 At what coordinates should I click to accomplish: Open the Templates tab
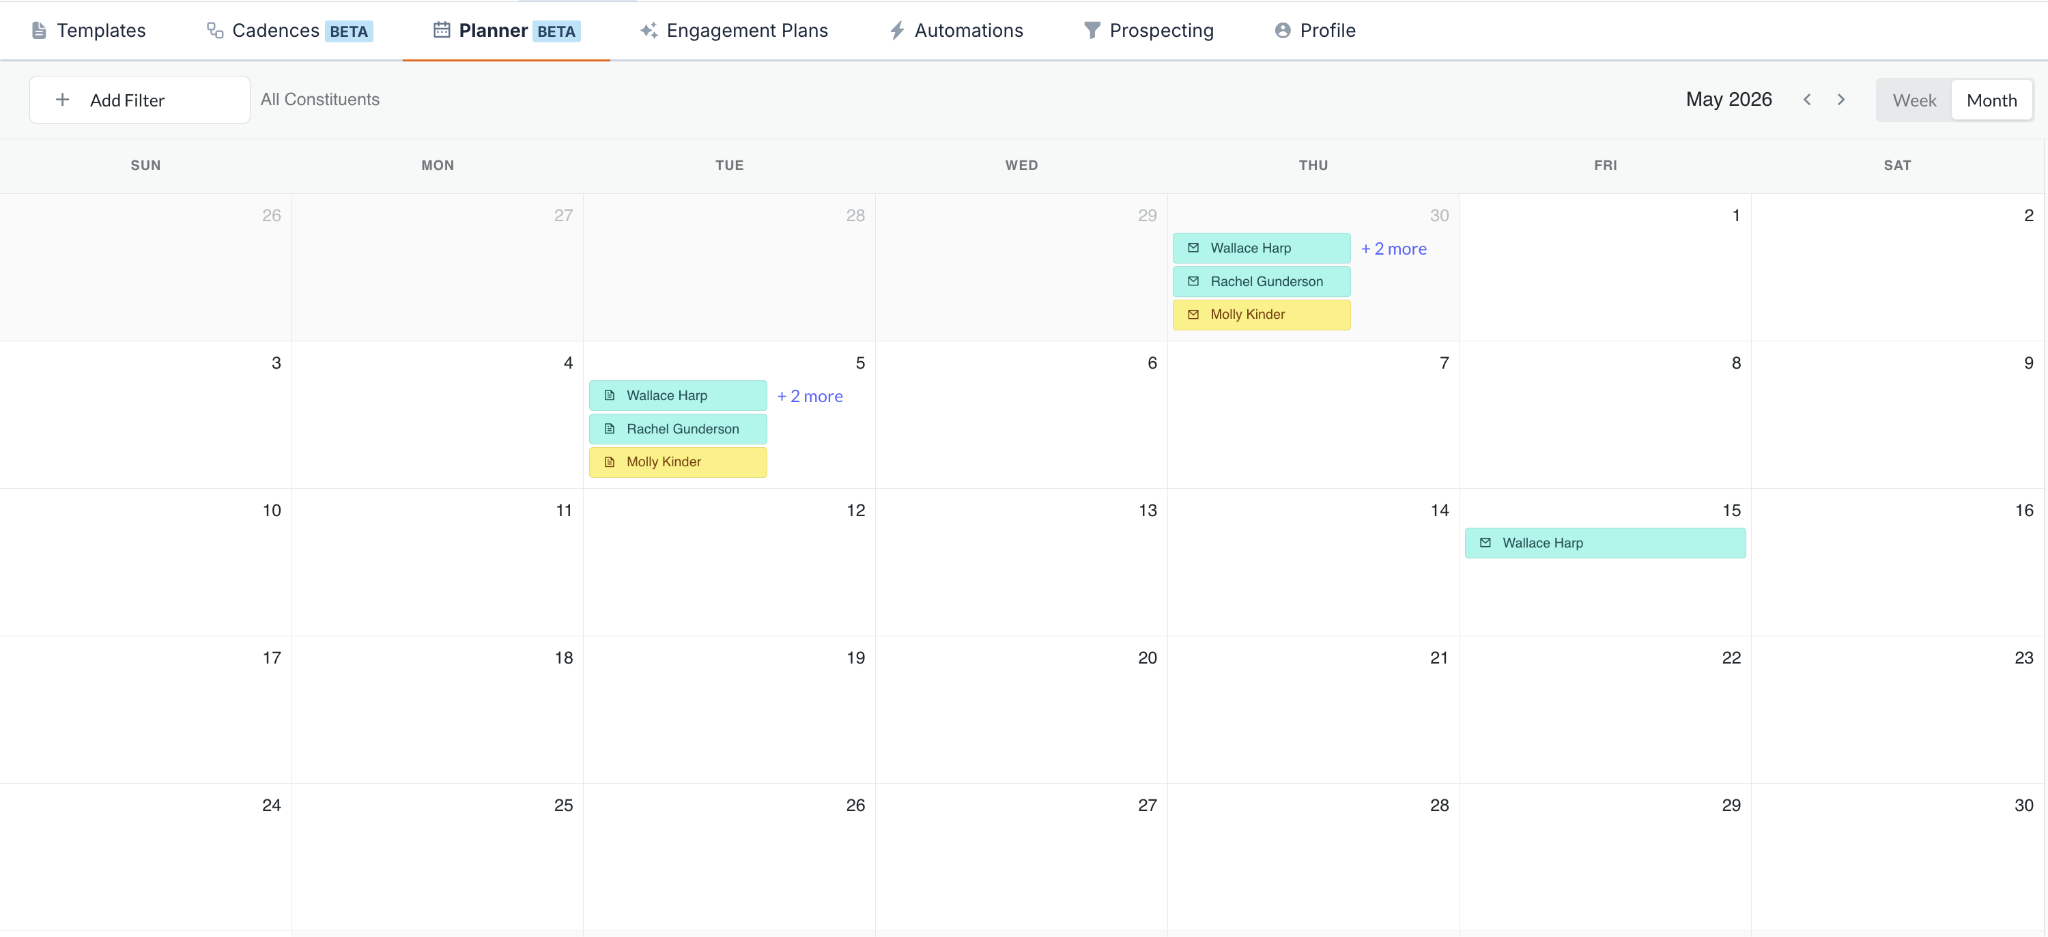pos(89,31)
